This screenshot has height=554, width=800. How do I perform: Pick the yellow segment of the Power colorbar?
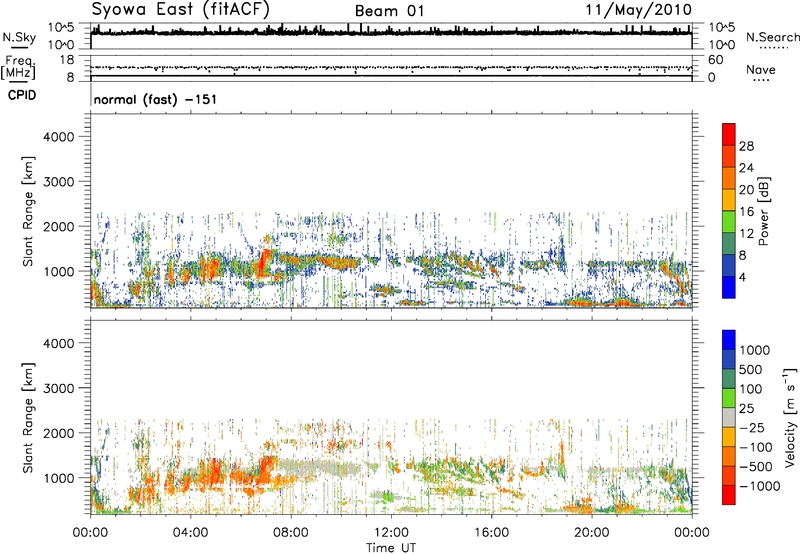click(x=729, y=200)
